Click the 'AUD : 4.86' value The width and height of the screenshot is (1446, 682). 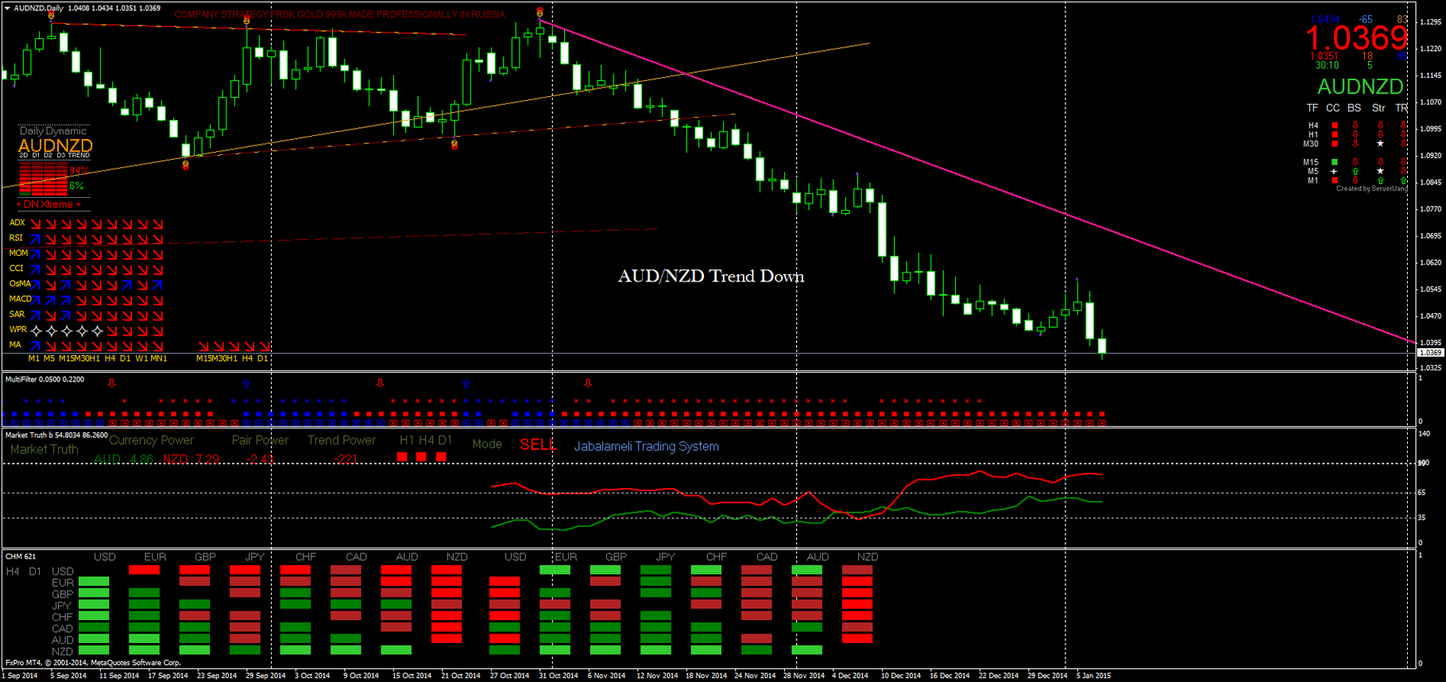click(x=123, y=458)
